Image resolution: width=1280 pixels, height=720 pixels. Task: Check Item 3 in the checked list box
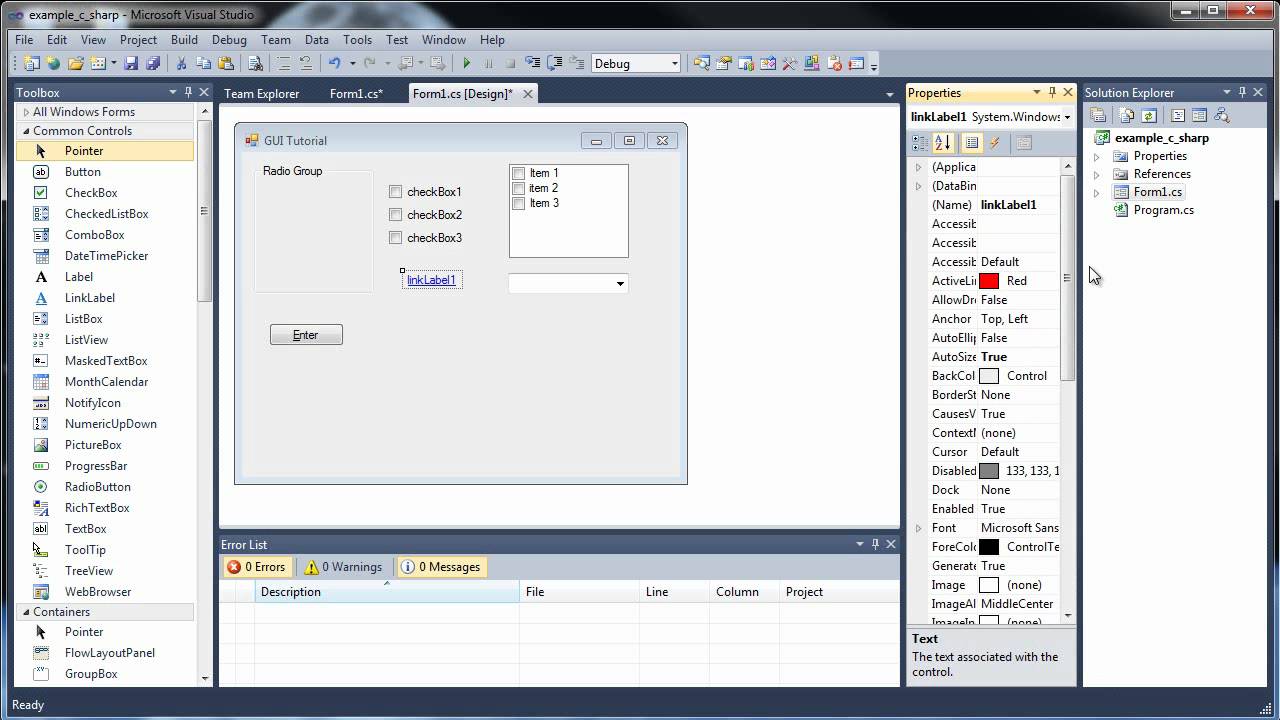point(518,203)
